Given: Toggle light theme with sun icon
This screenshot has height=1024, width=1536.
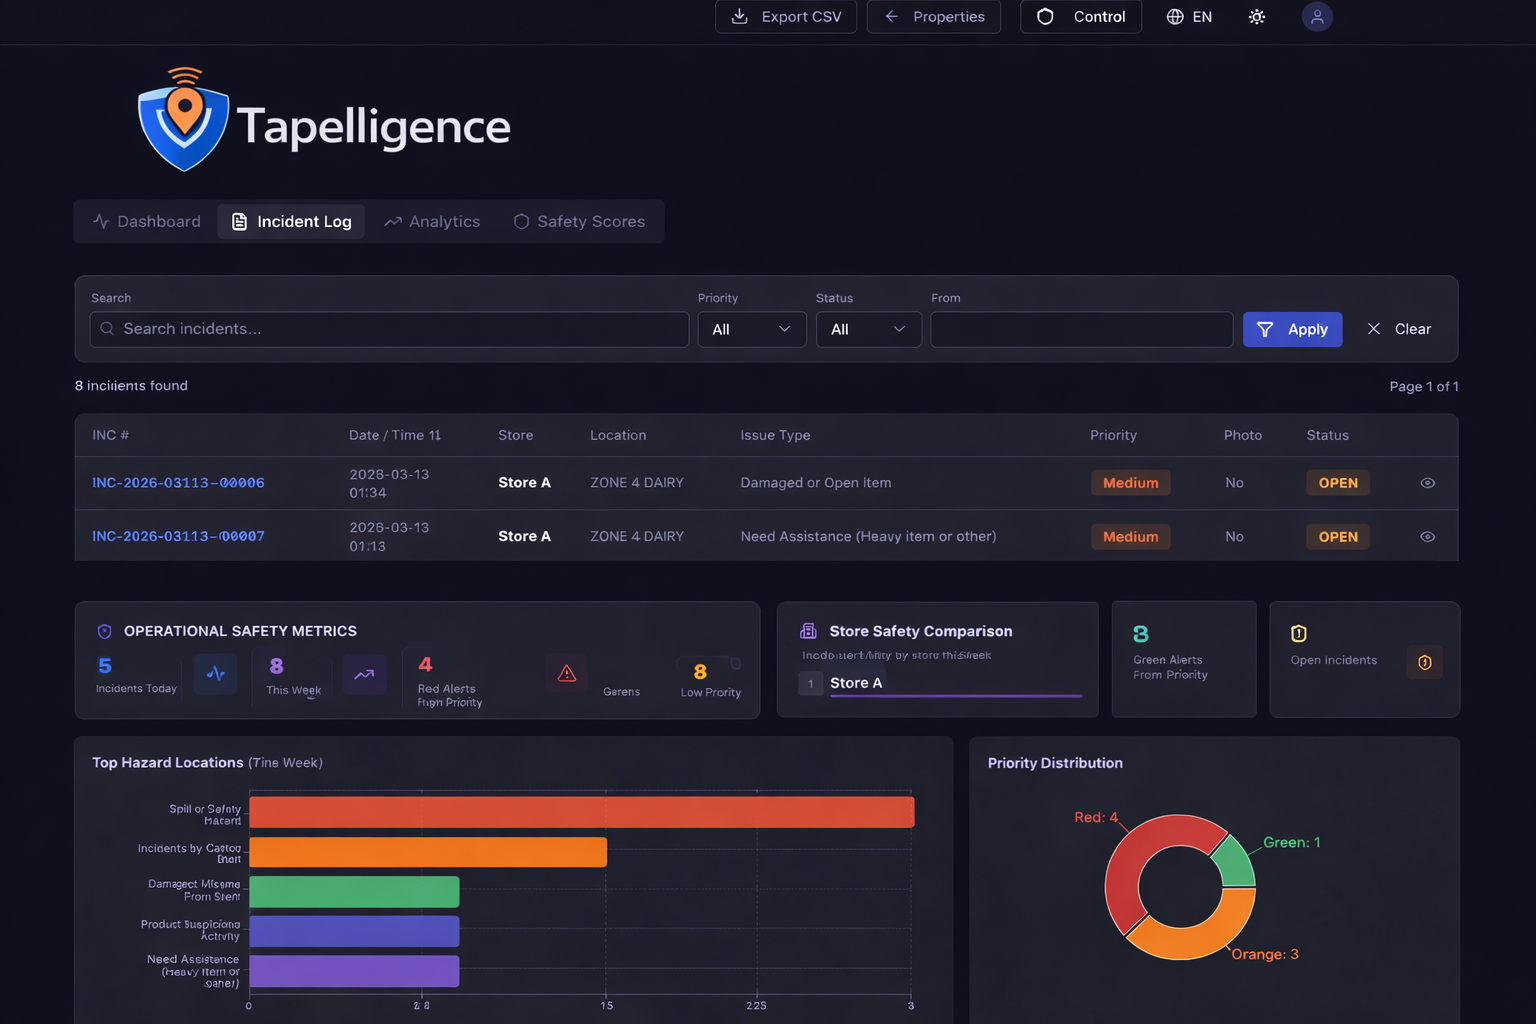Looking at the screenshot, I should point(1257,17).
